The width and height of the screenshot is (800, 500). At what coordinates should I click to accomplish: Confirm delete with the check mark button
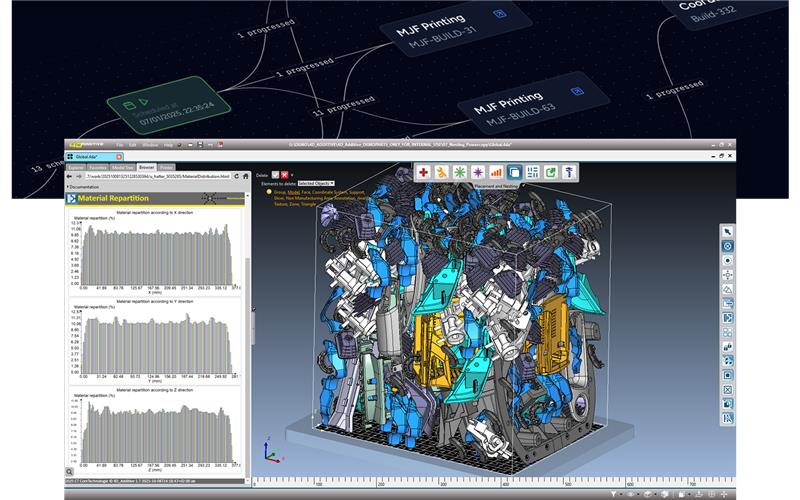coord(274,173)
